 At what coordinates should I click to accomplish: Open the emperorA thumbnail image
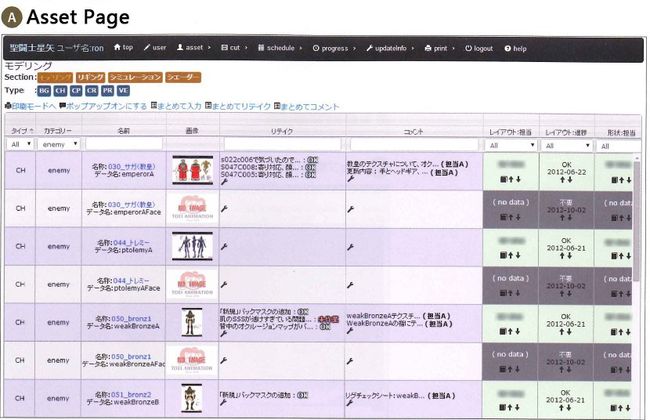click(x=192, y=170)
